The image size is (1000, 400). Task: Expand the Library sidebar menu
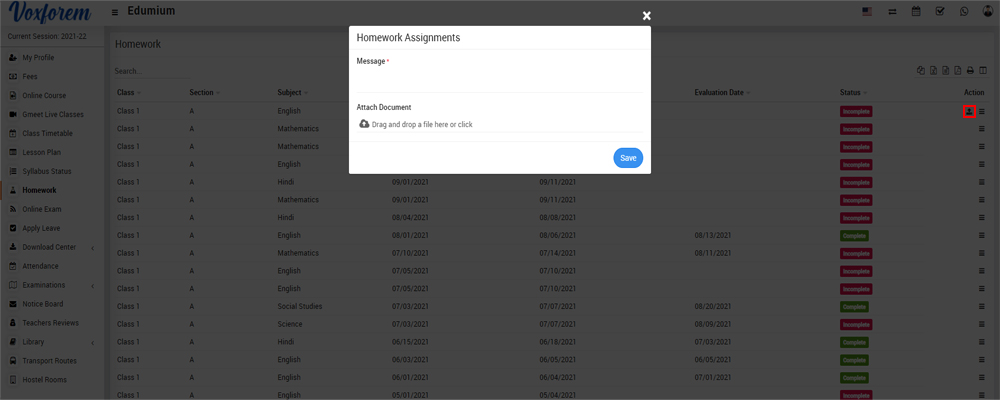point(50,342)
